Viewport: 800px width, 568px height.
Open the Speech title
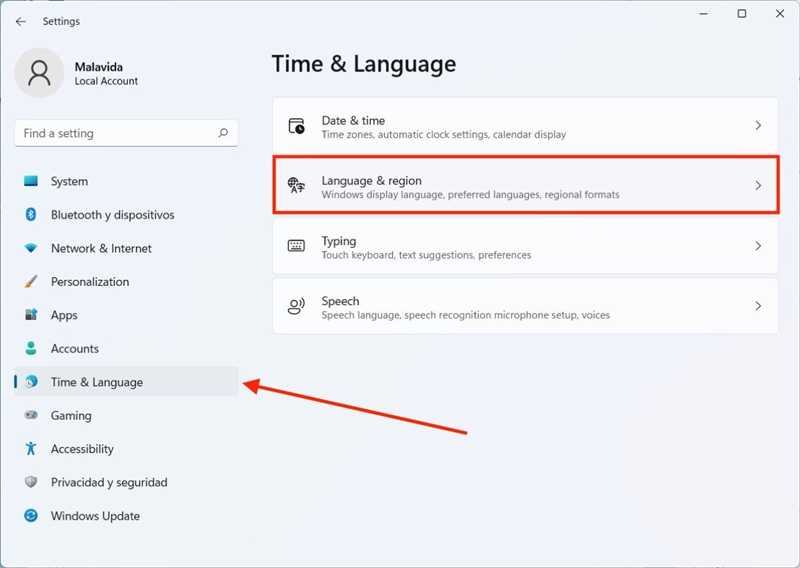[340, 301]
